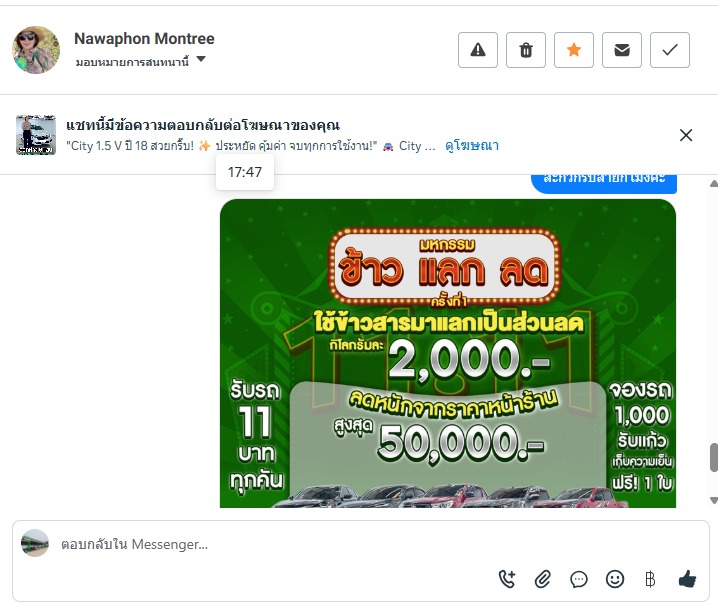Open the green rice promotion image

click(448, 353)
